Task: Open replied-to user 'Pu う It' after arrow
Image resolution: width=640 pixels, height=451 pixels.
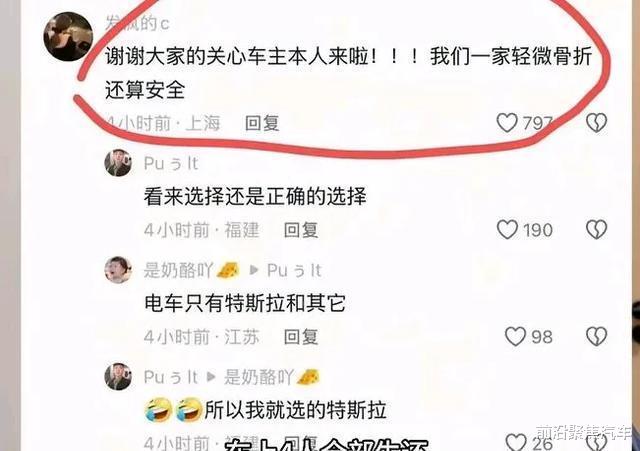Action: click(294, 270)
